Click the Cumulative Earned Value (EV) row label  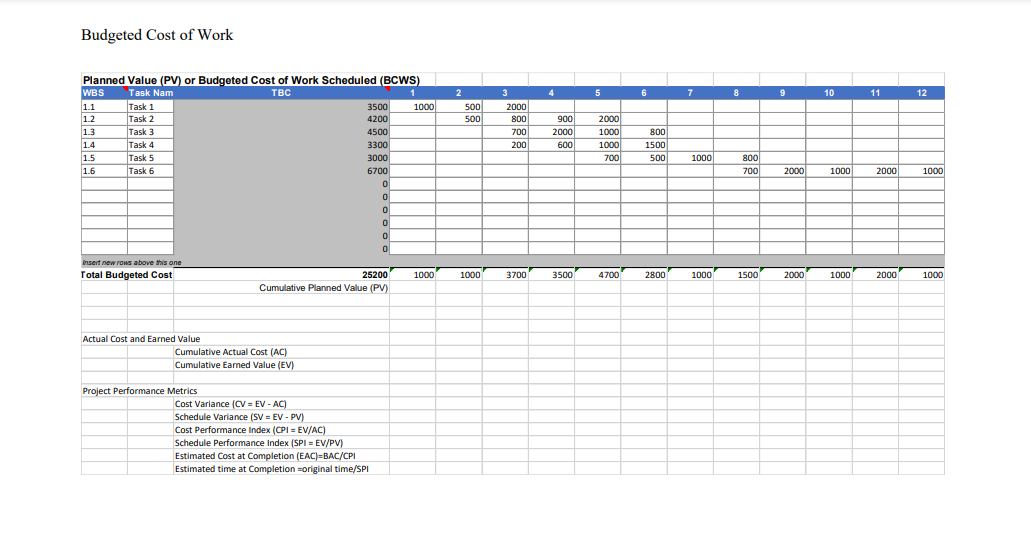point(234,365)
